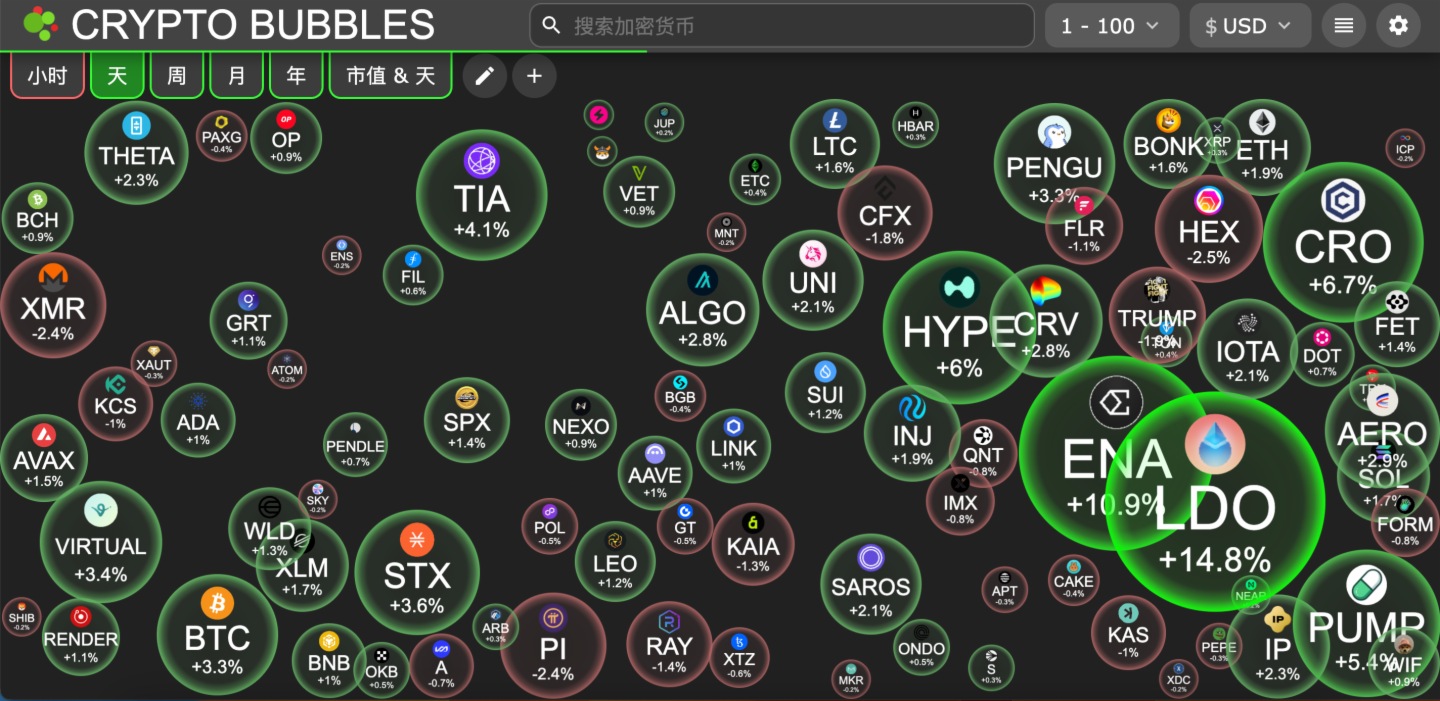Click the CRYPTO BUBBLES title link
Screen dimensions: 1440x701
pos(253,25)
